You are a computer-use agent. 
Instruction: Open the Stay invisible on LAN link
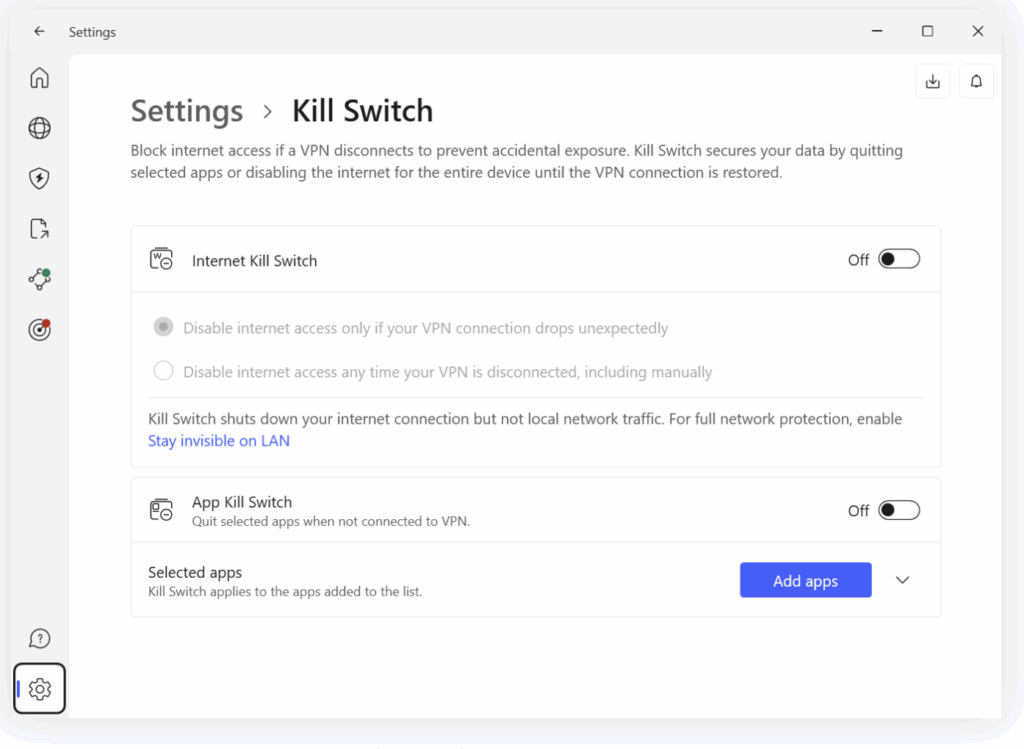pos(219,441)
